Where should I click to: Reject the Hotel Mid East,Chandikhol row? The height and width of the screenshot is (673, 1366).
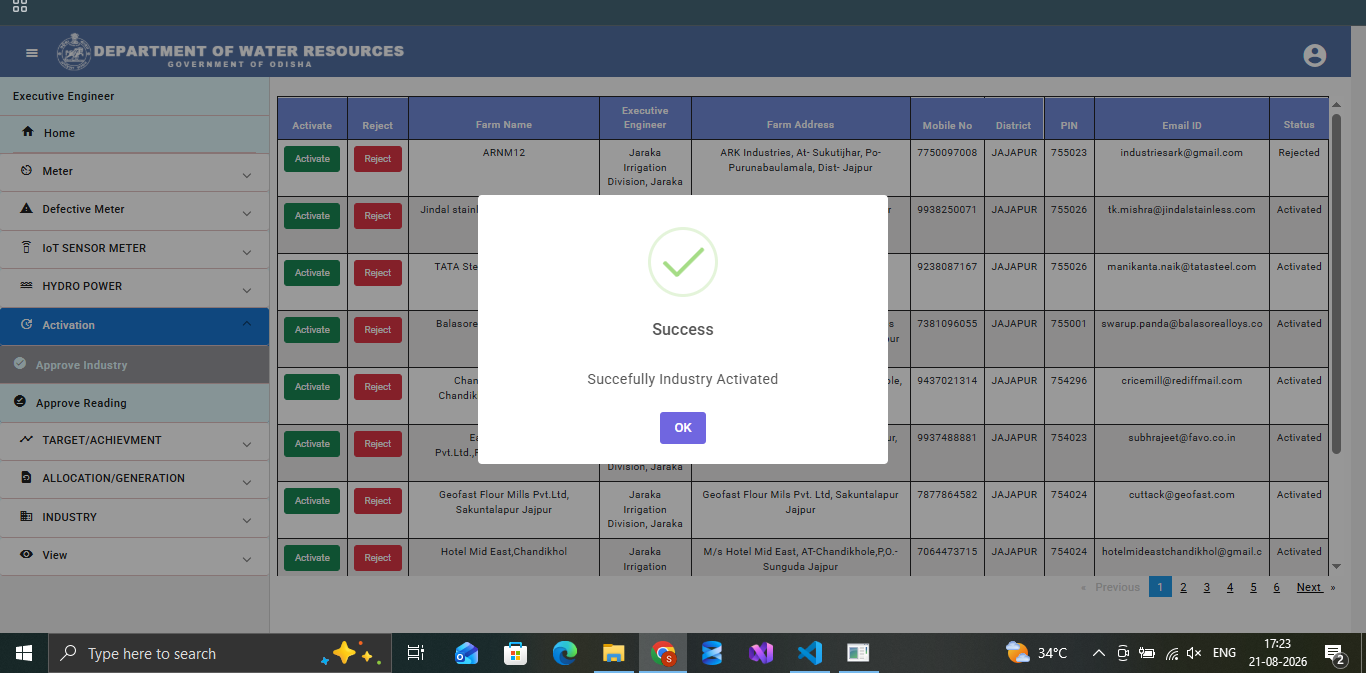[378, 558]
